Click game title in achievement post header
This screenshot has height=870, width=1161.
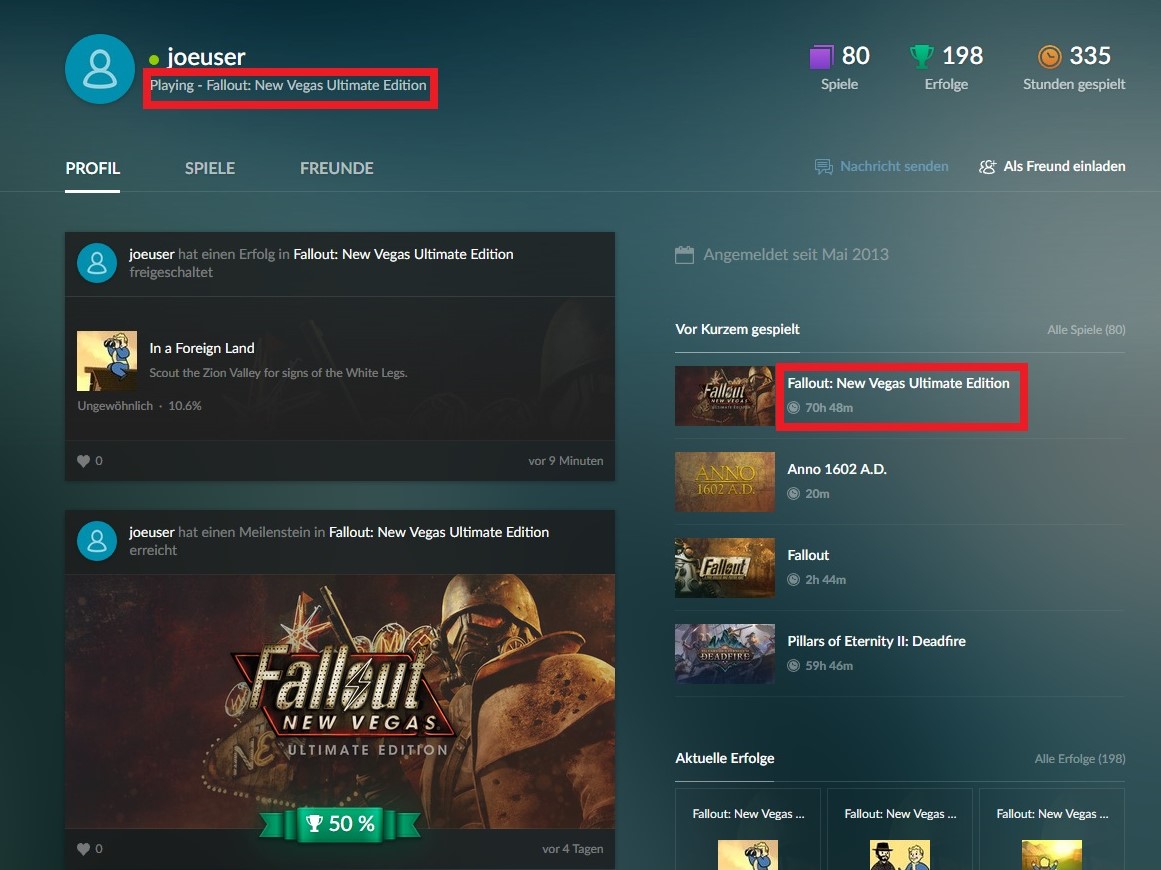coord(404,254)
